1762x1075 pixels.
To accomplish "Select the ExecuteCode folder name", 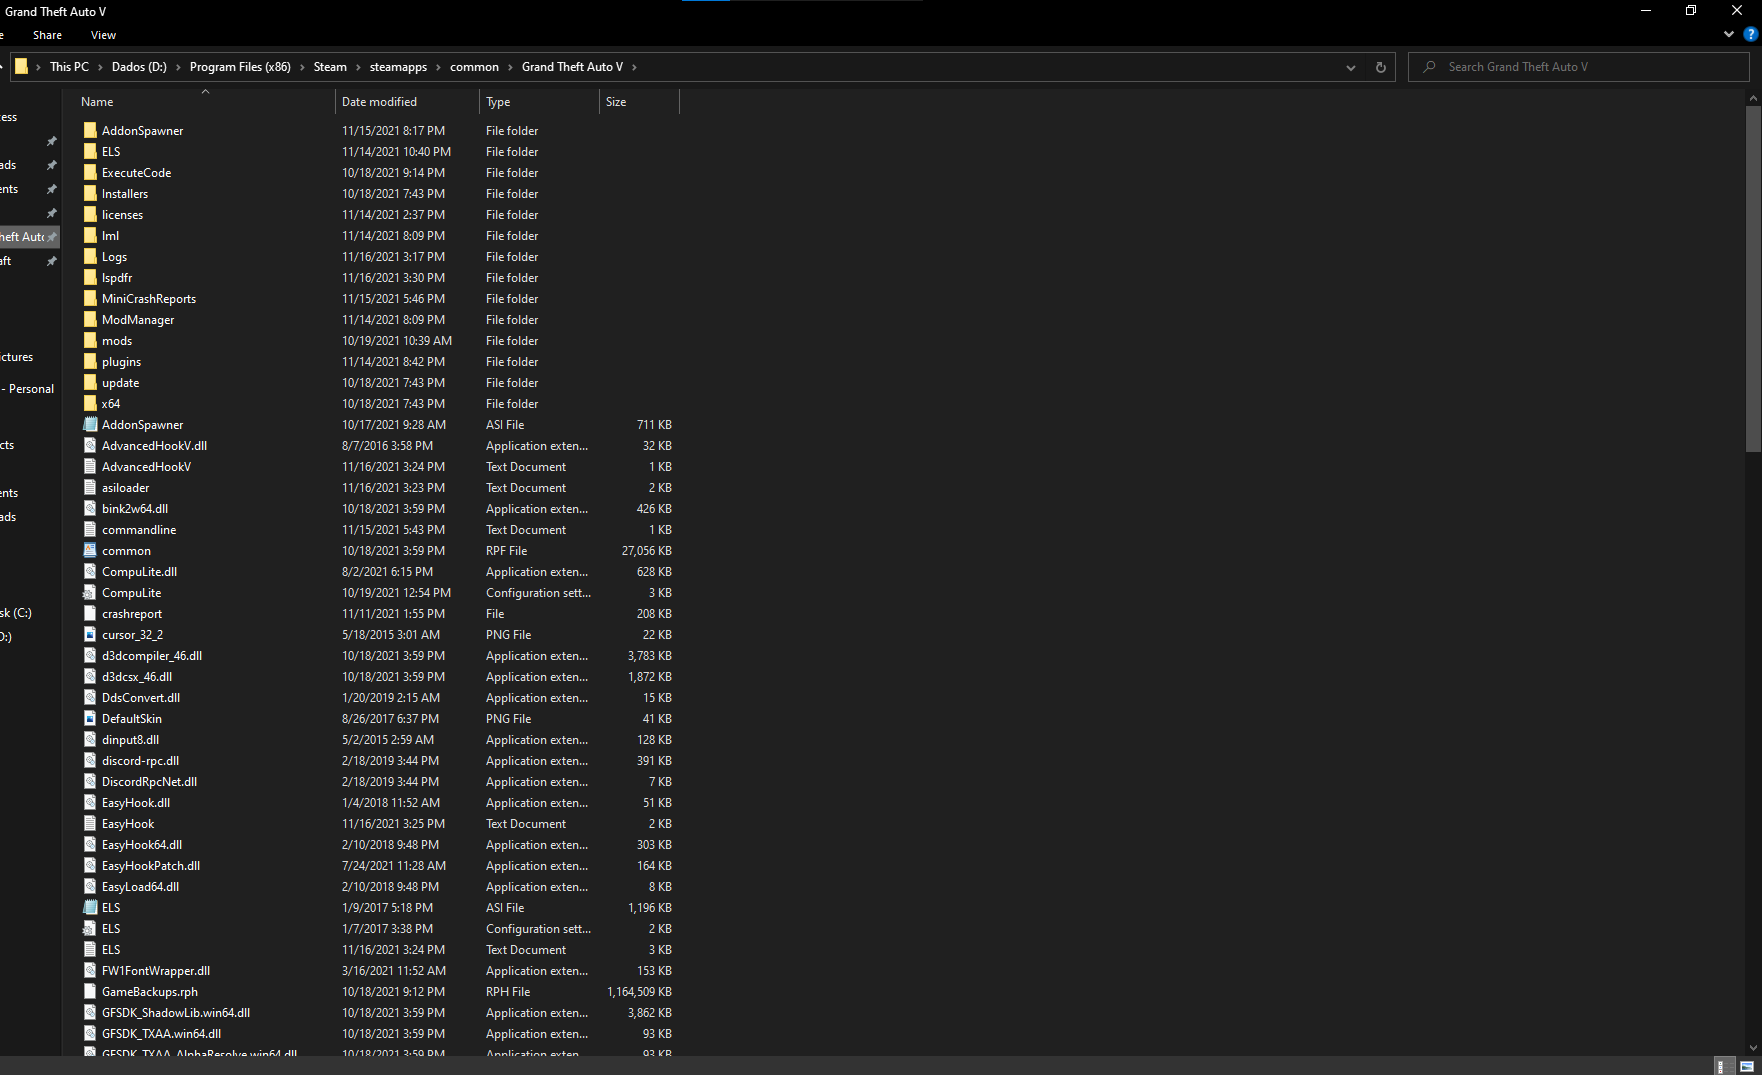I will tap(136, 173).
